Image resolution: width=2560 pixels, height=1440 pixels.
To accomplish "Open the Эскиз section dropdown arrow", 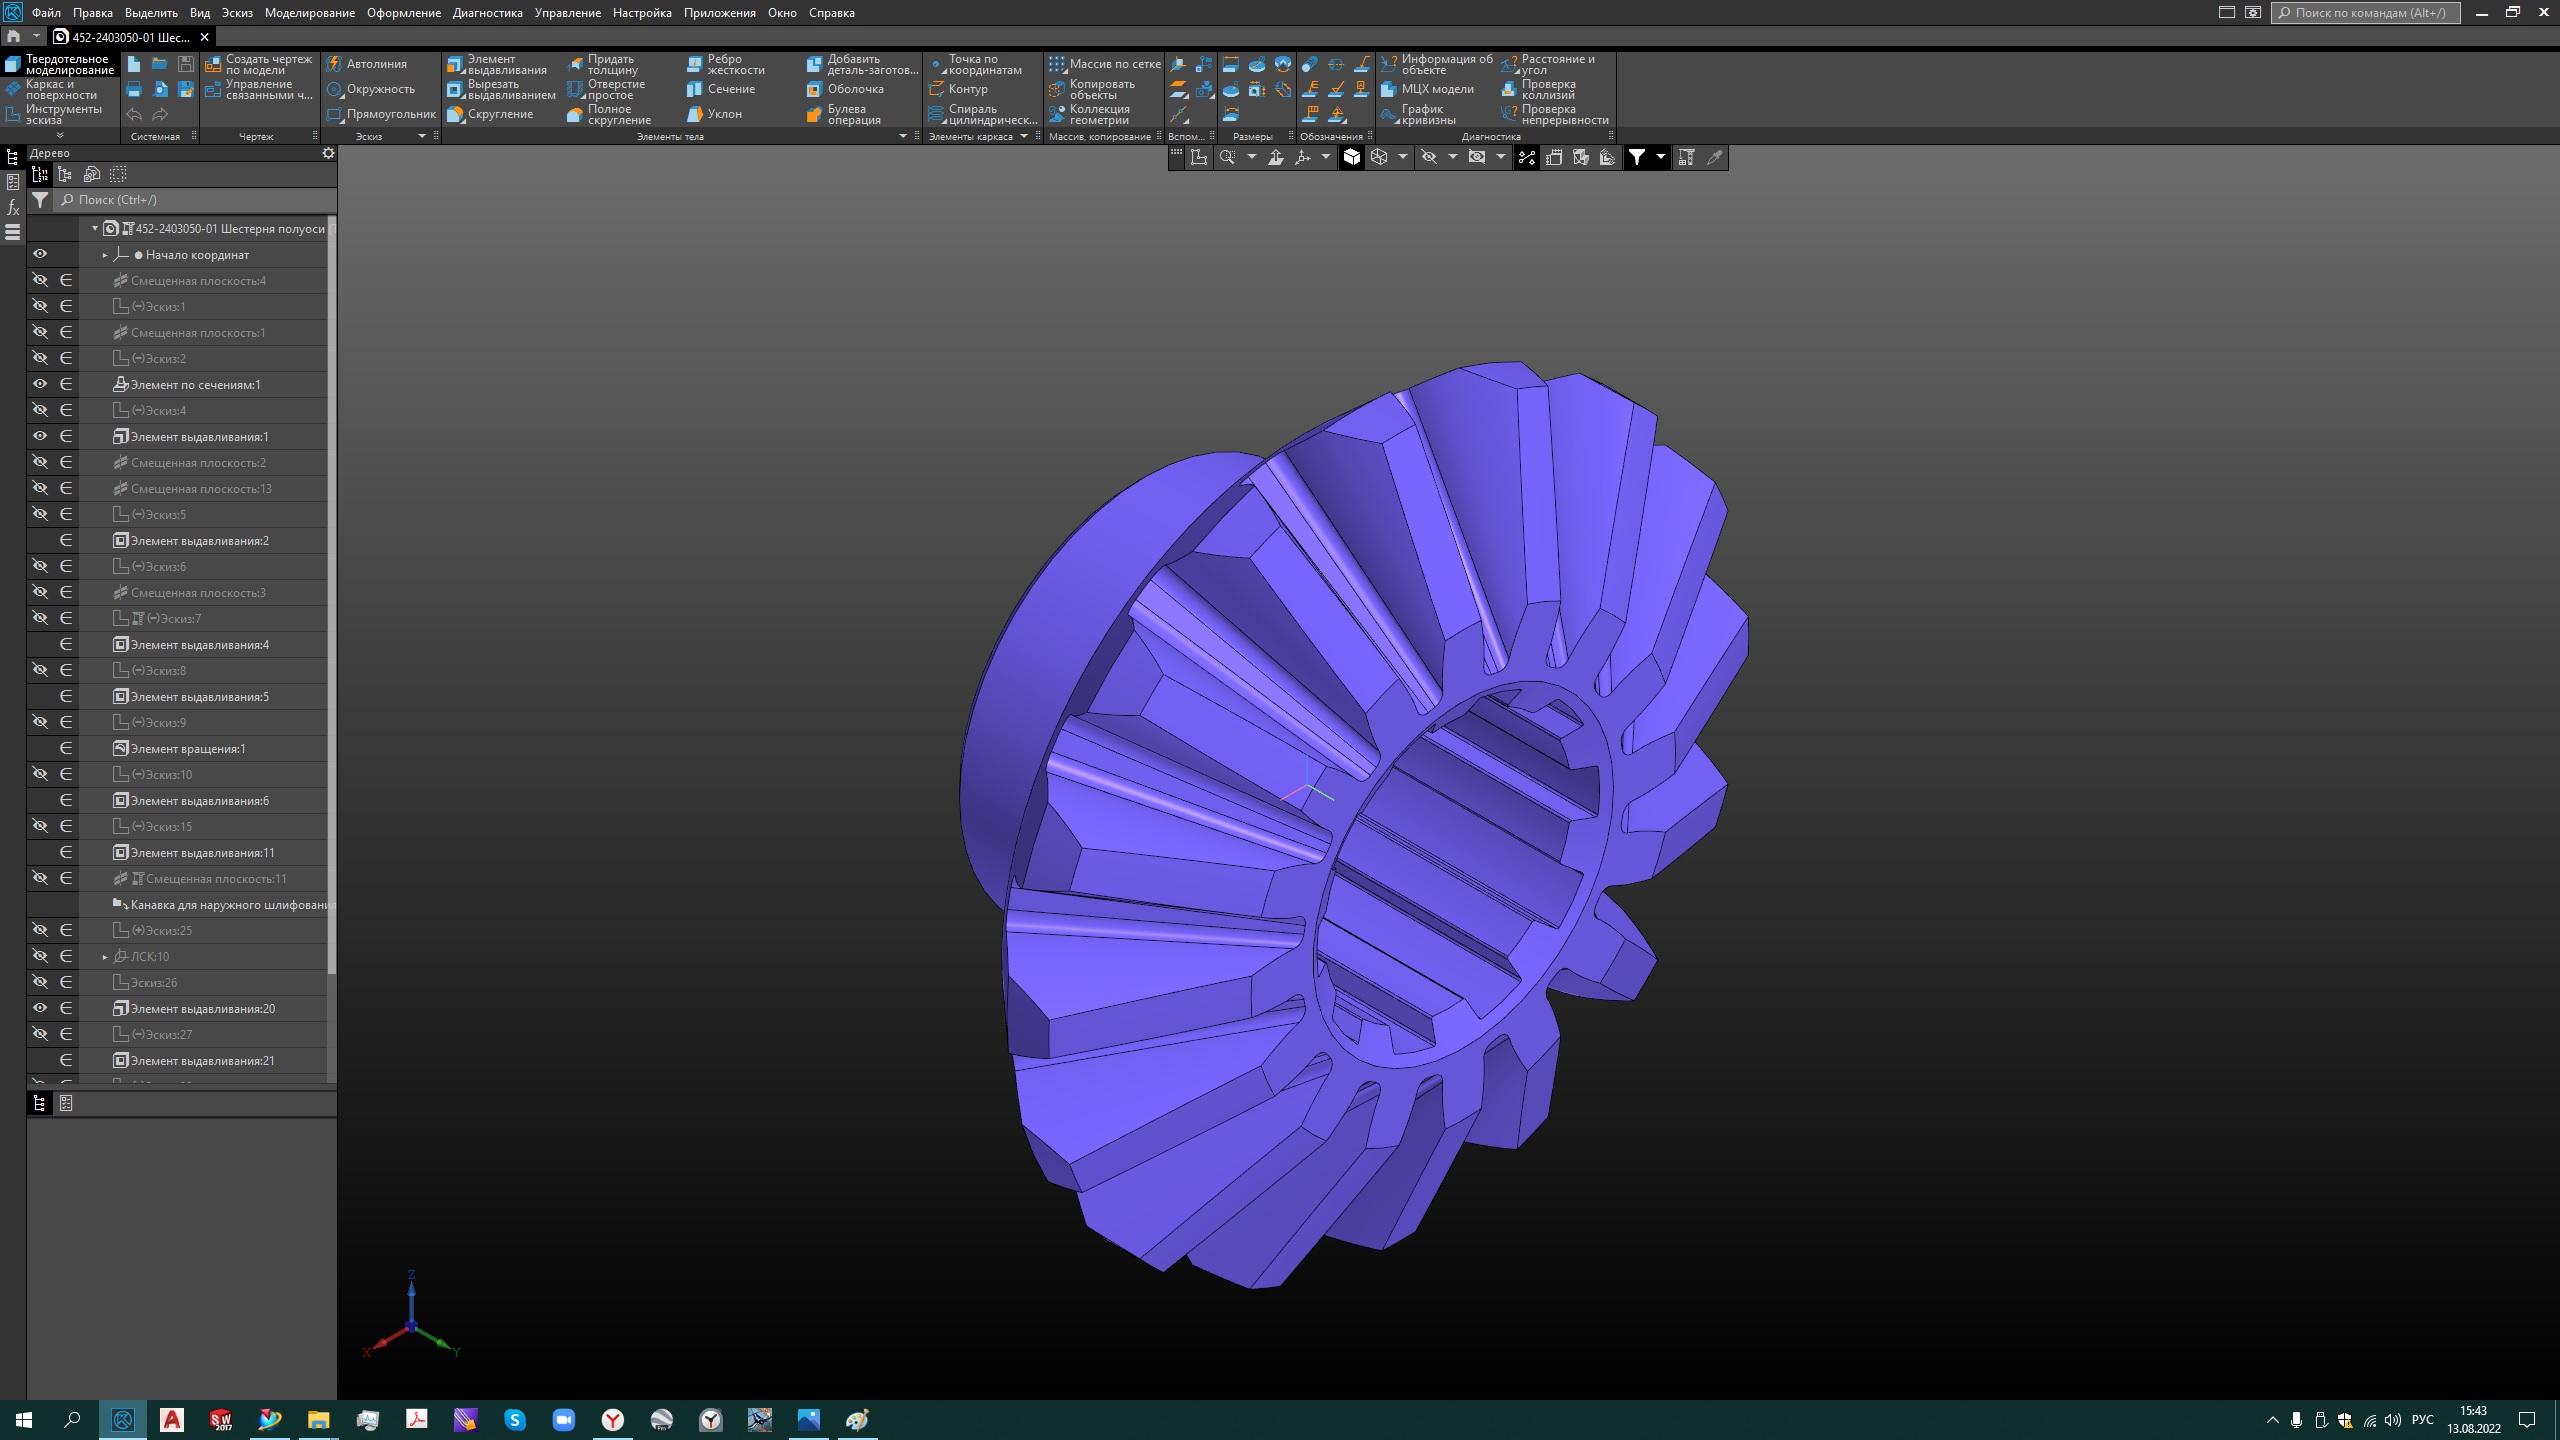I will [x=422, y=136].
